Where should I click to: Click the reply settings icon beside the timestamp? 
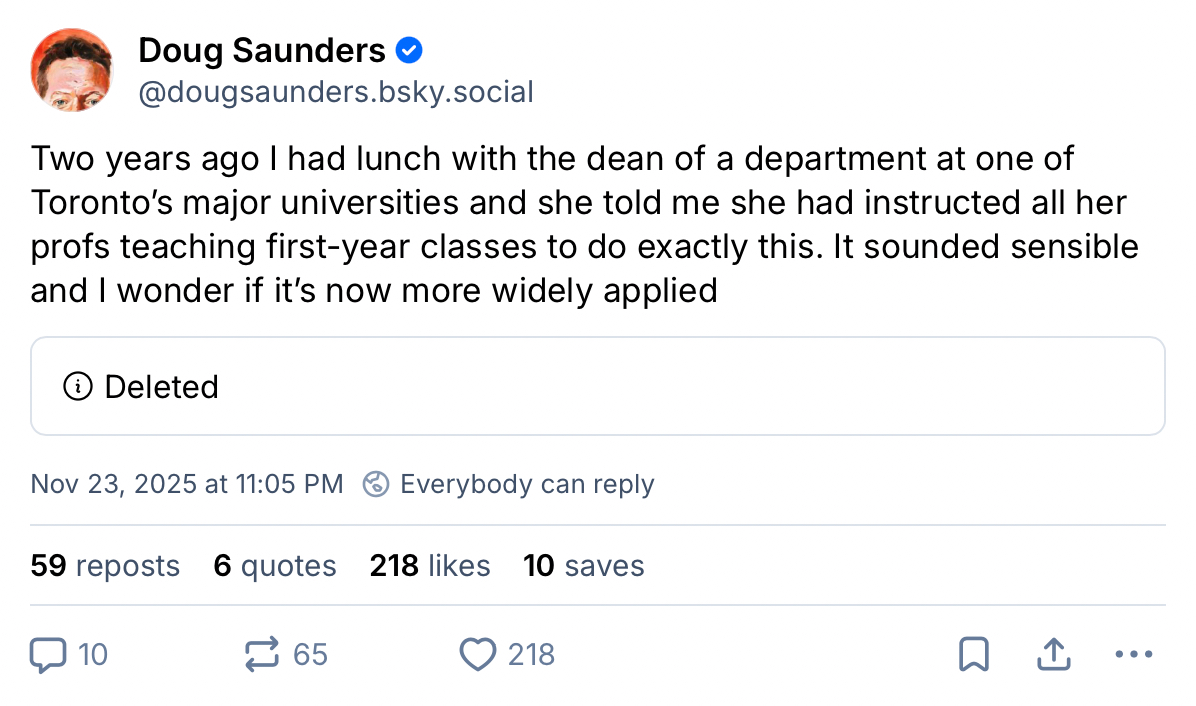376,485
